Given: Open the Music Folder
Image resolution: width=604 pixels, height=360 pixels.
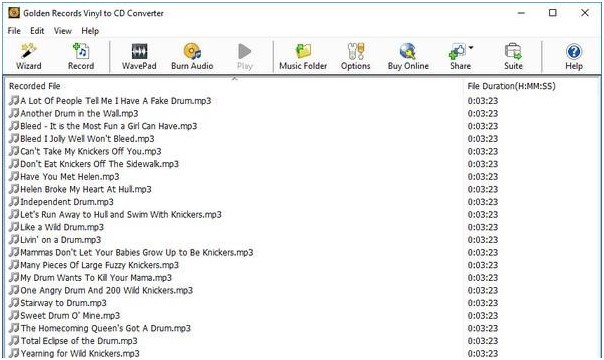Looking at the screenshot, I should pos(303,57).
